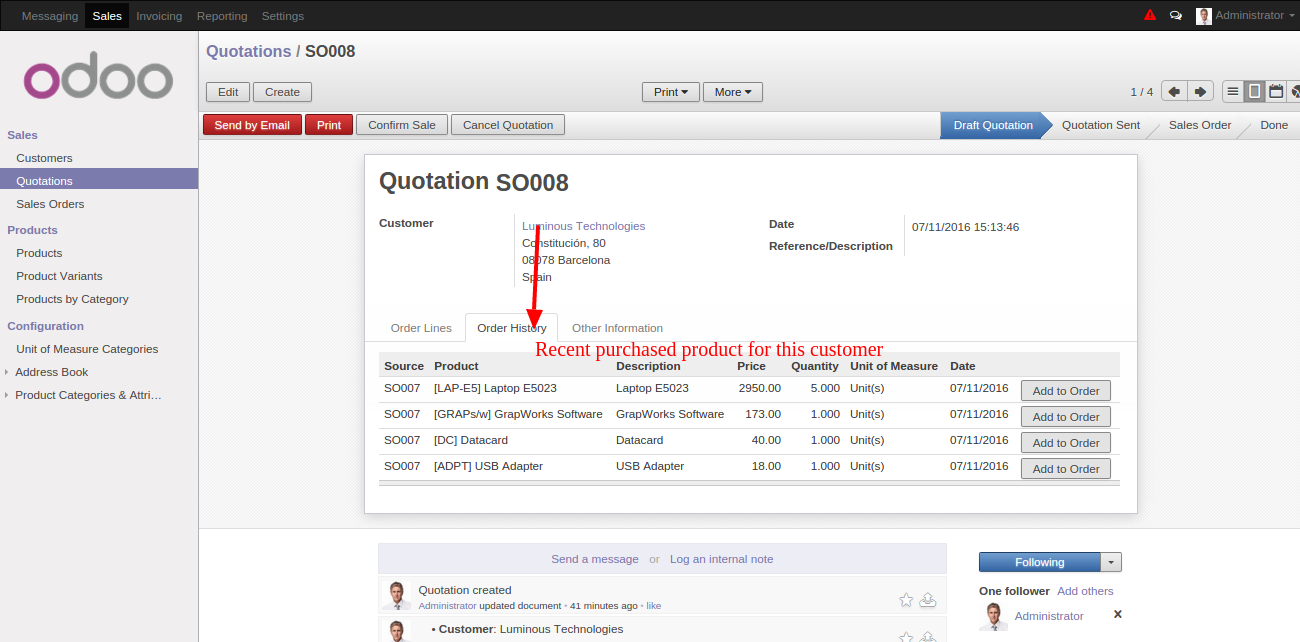1300x642 pixels.
Task: Click Quotations breadcrumb link
Action: (x=249, y=51)
